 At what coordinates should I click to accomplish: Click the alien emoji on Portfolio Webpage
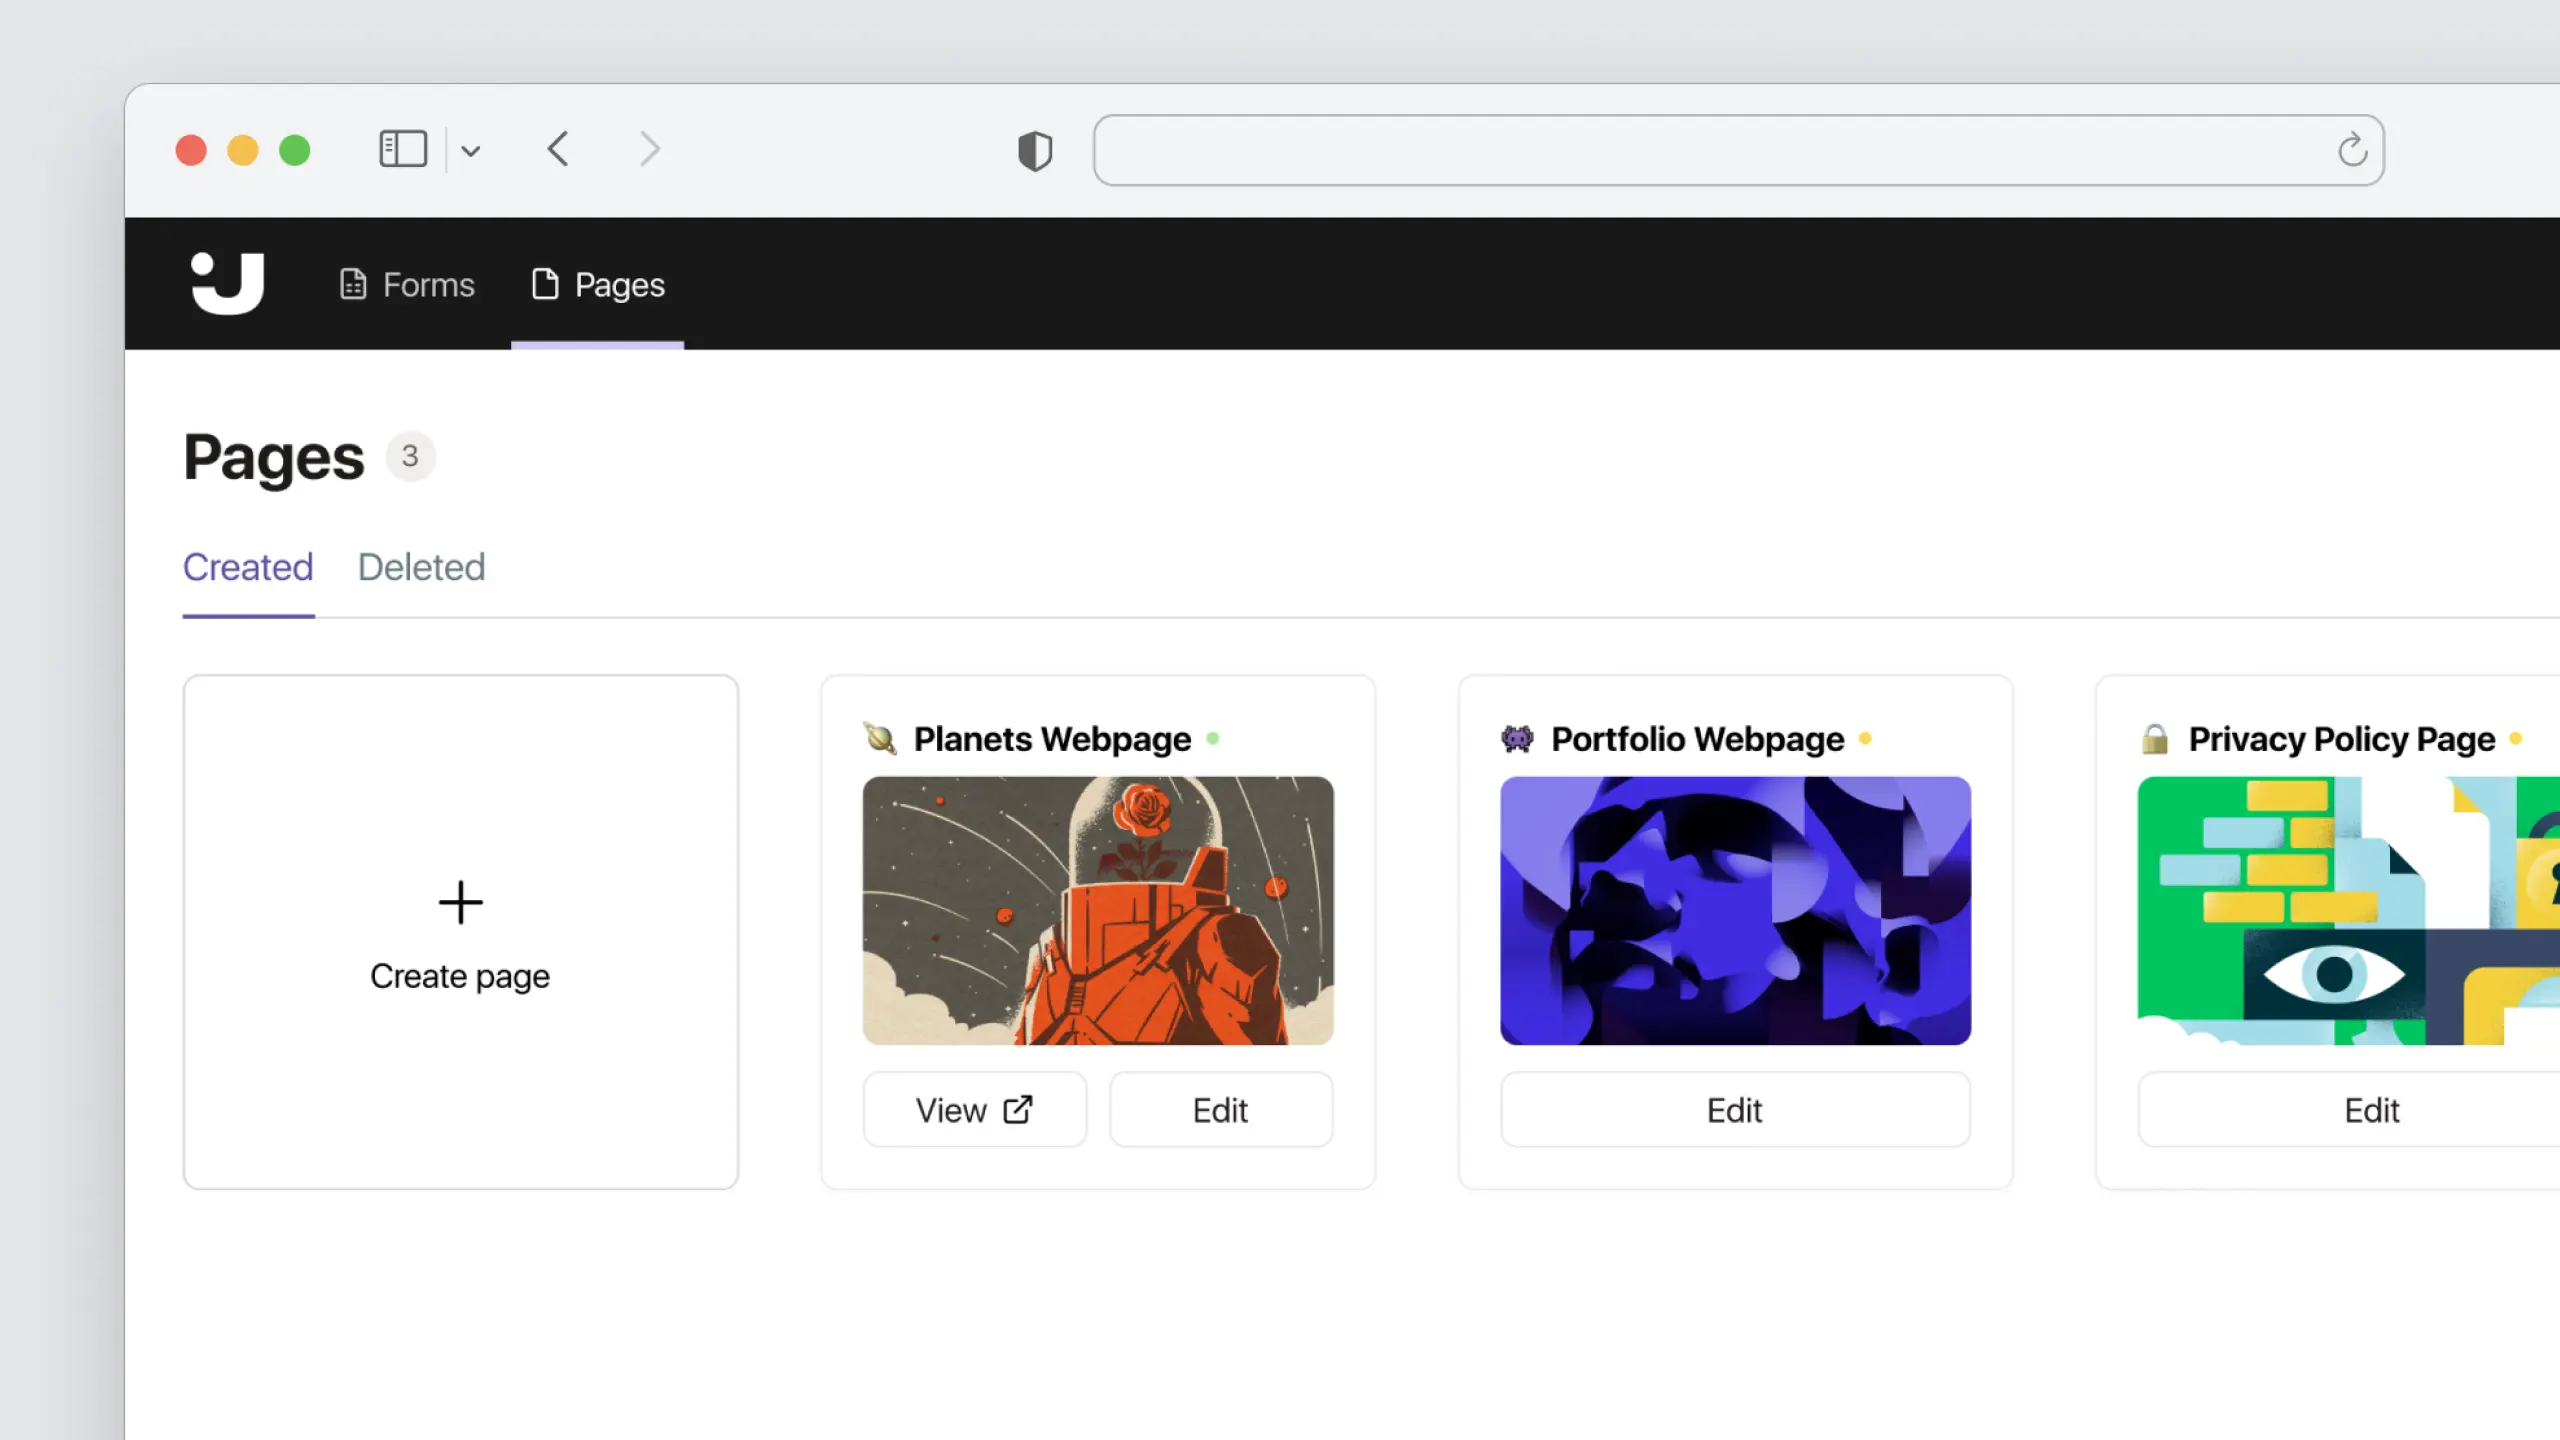tap(1517, 739)
